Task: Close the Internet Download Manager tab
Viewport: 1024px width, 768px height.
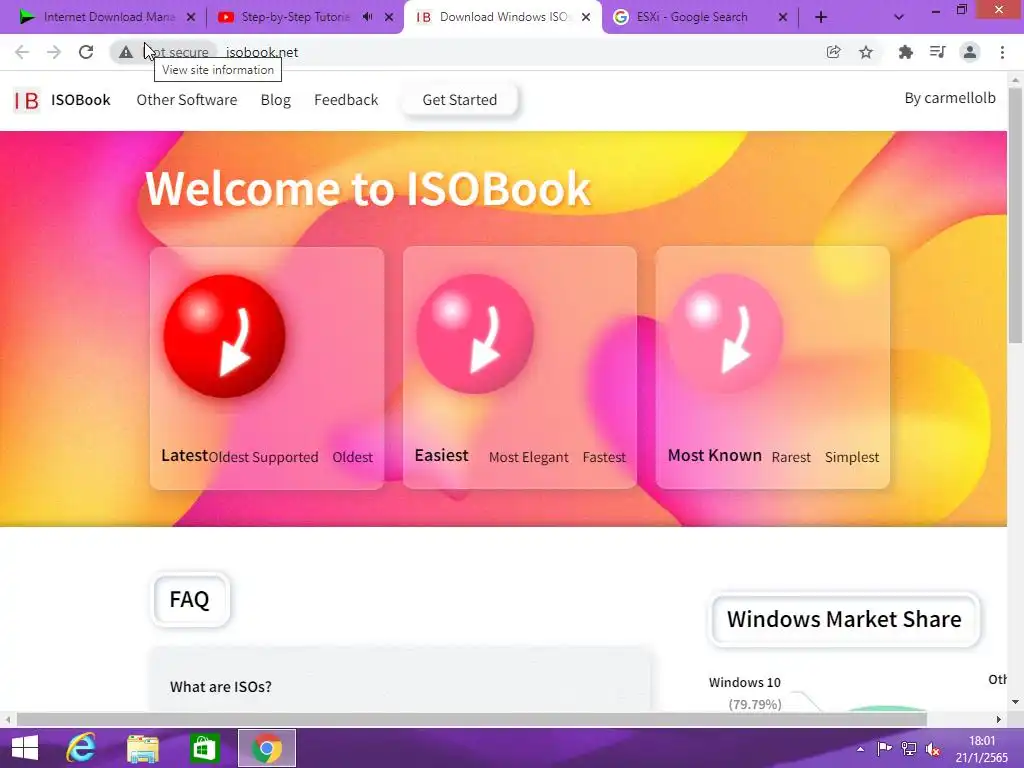Action: [191, 18]
